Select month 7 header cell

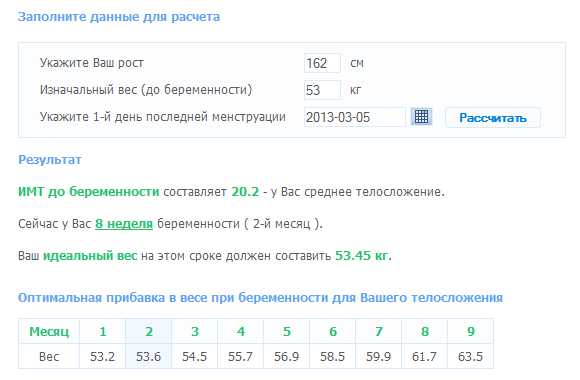[378, 331]
